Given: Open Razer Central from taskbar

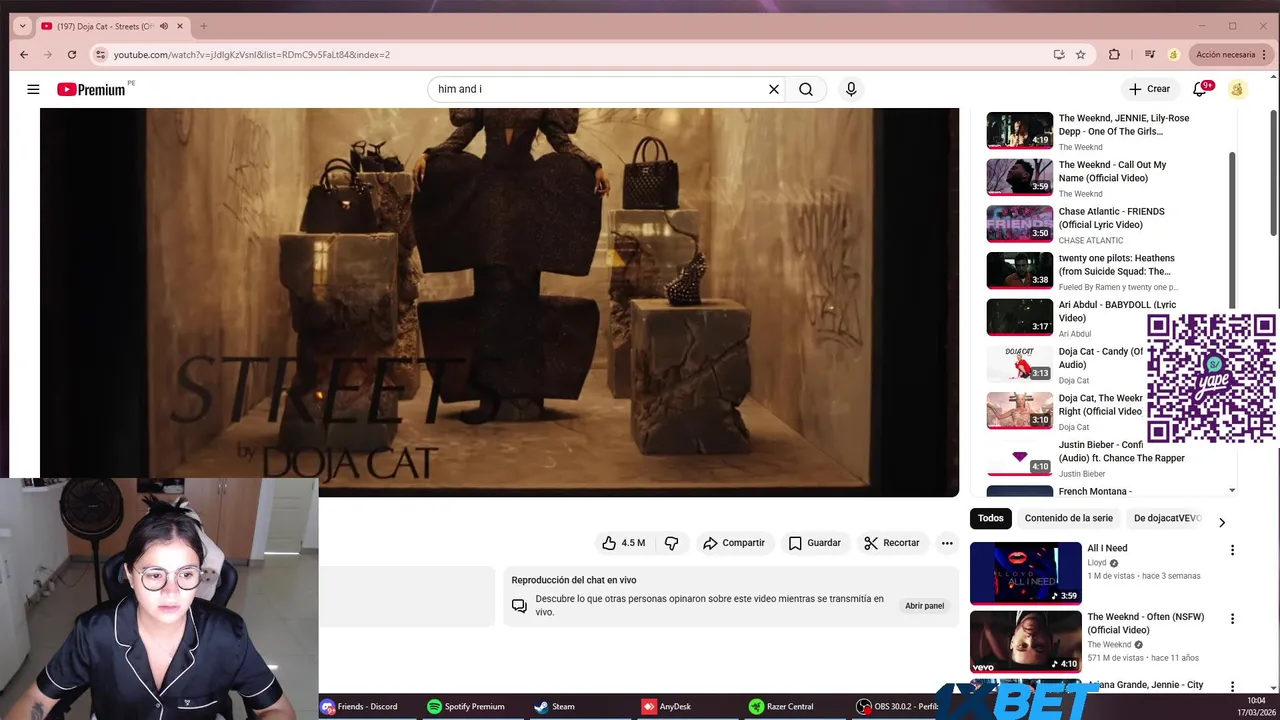Looking at the screenshot, I should 782,706.
